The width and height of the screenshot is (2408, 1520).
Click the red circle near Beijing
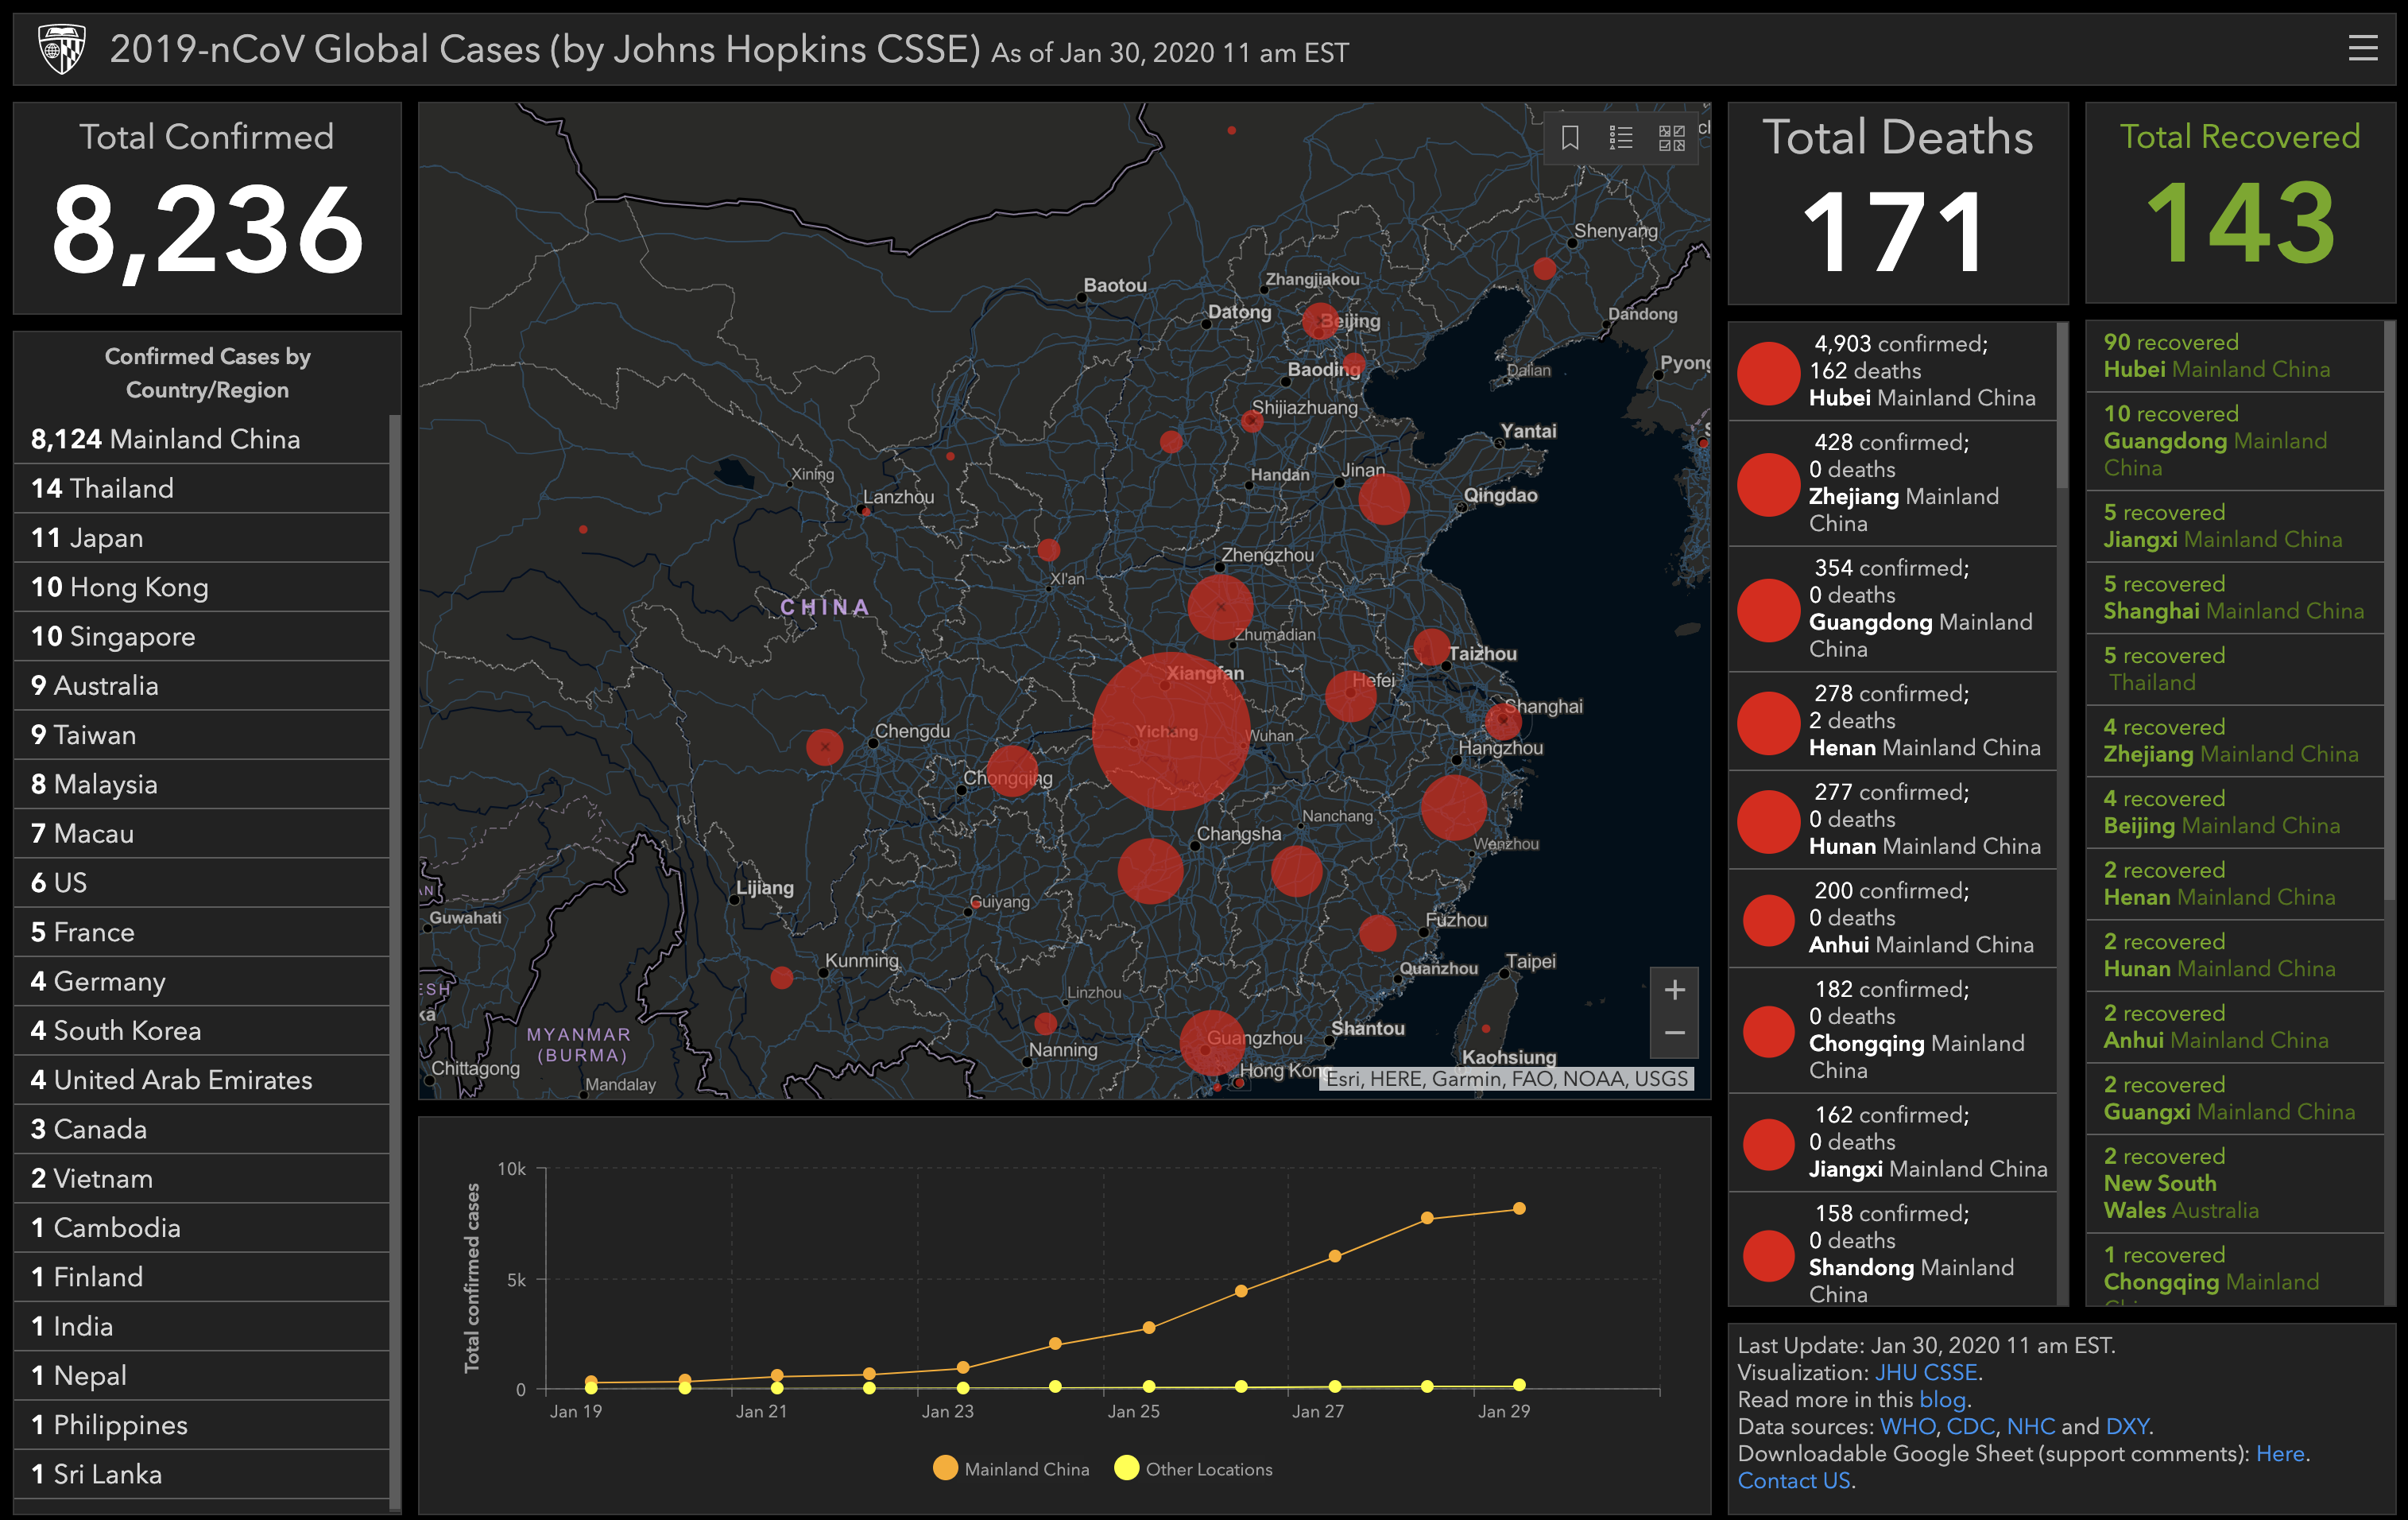tap(1320, 321)
